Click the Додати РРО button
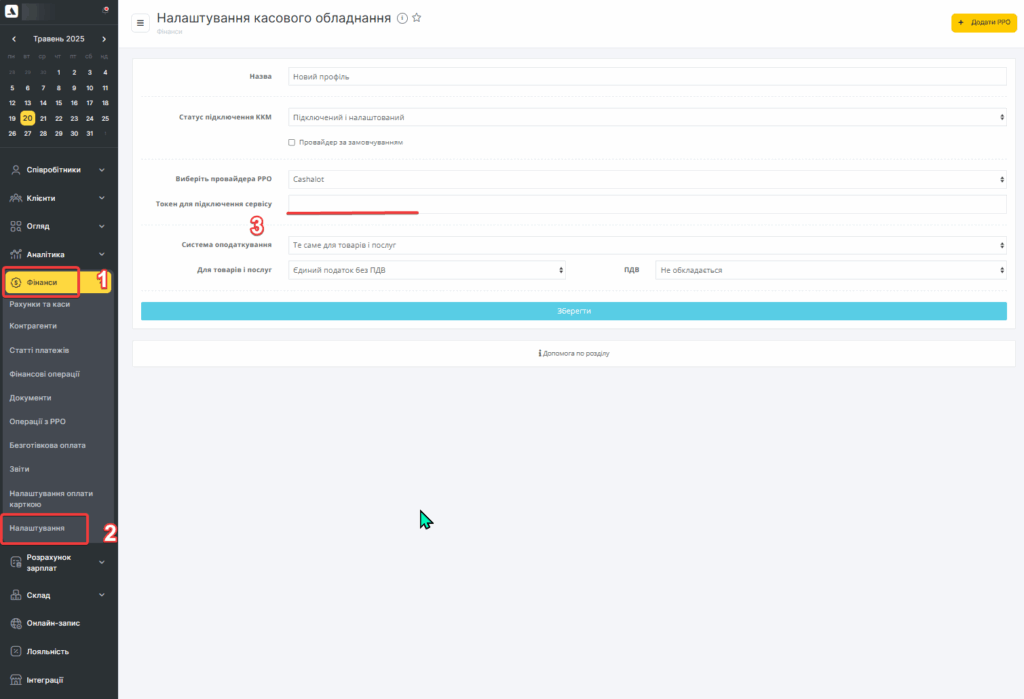This screenshot has height=699, width=1024. coord(983,22)
